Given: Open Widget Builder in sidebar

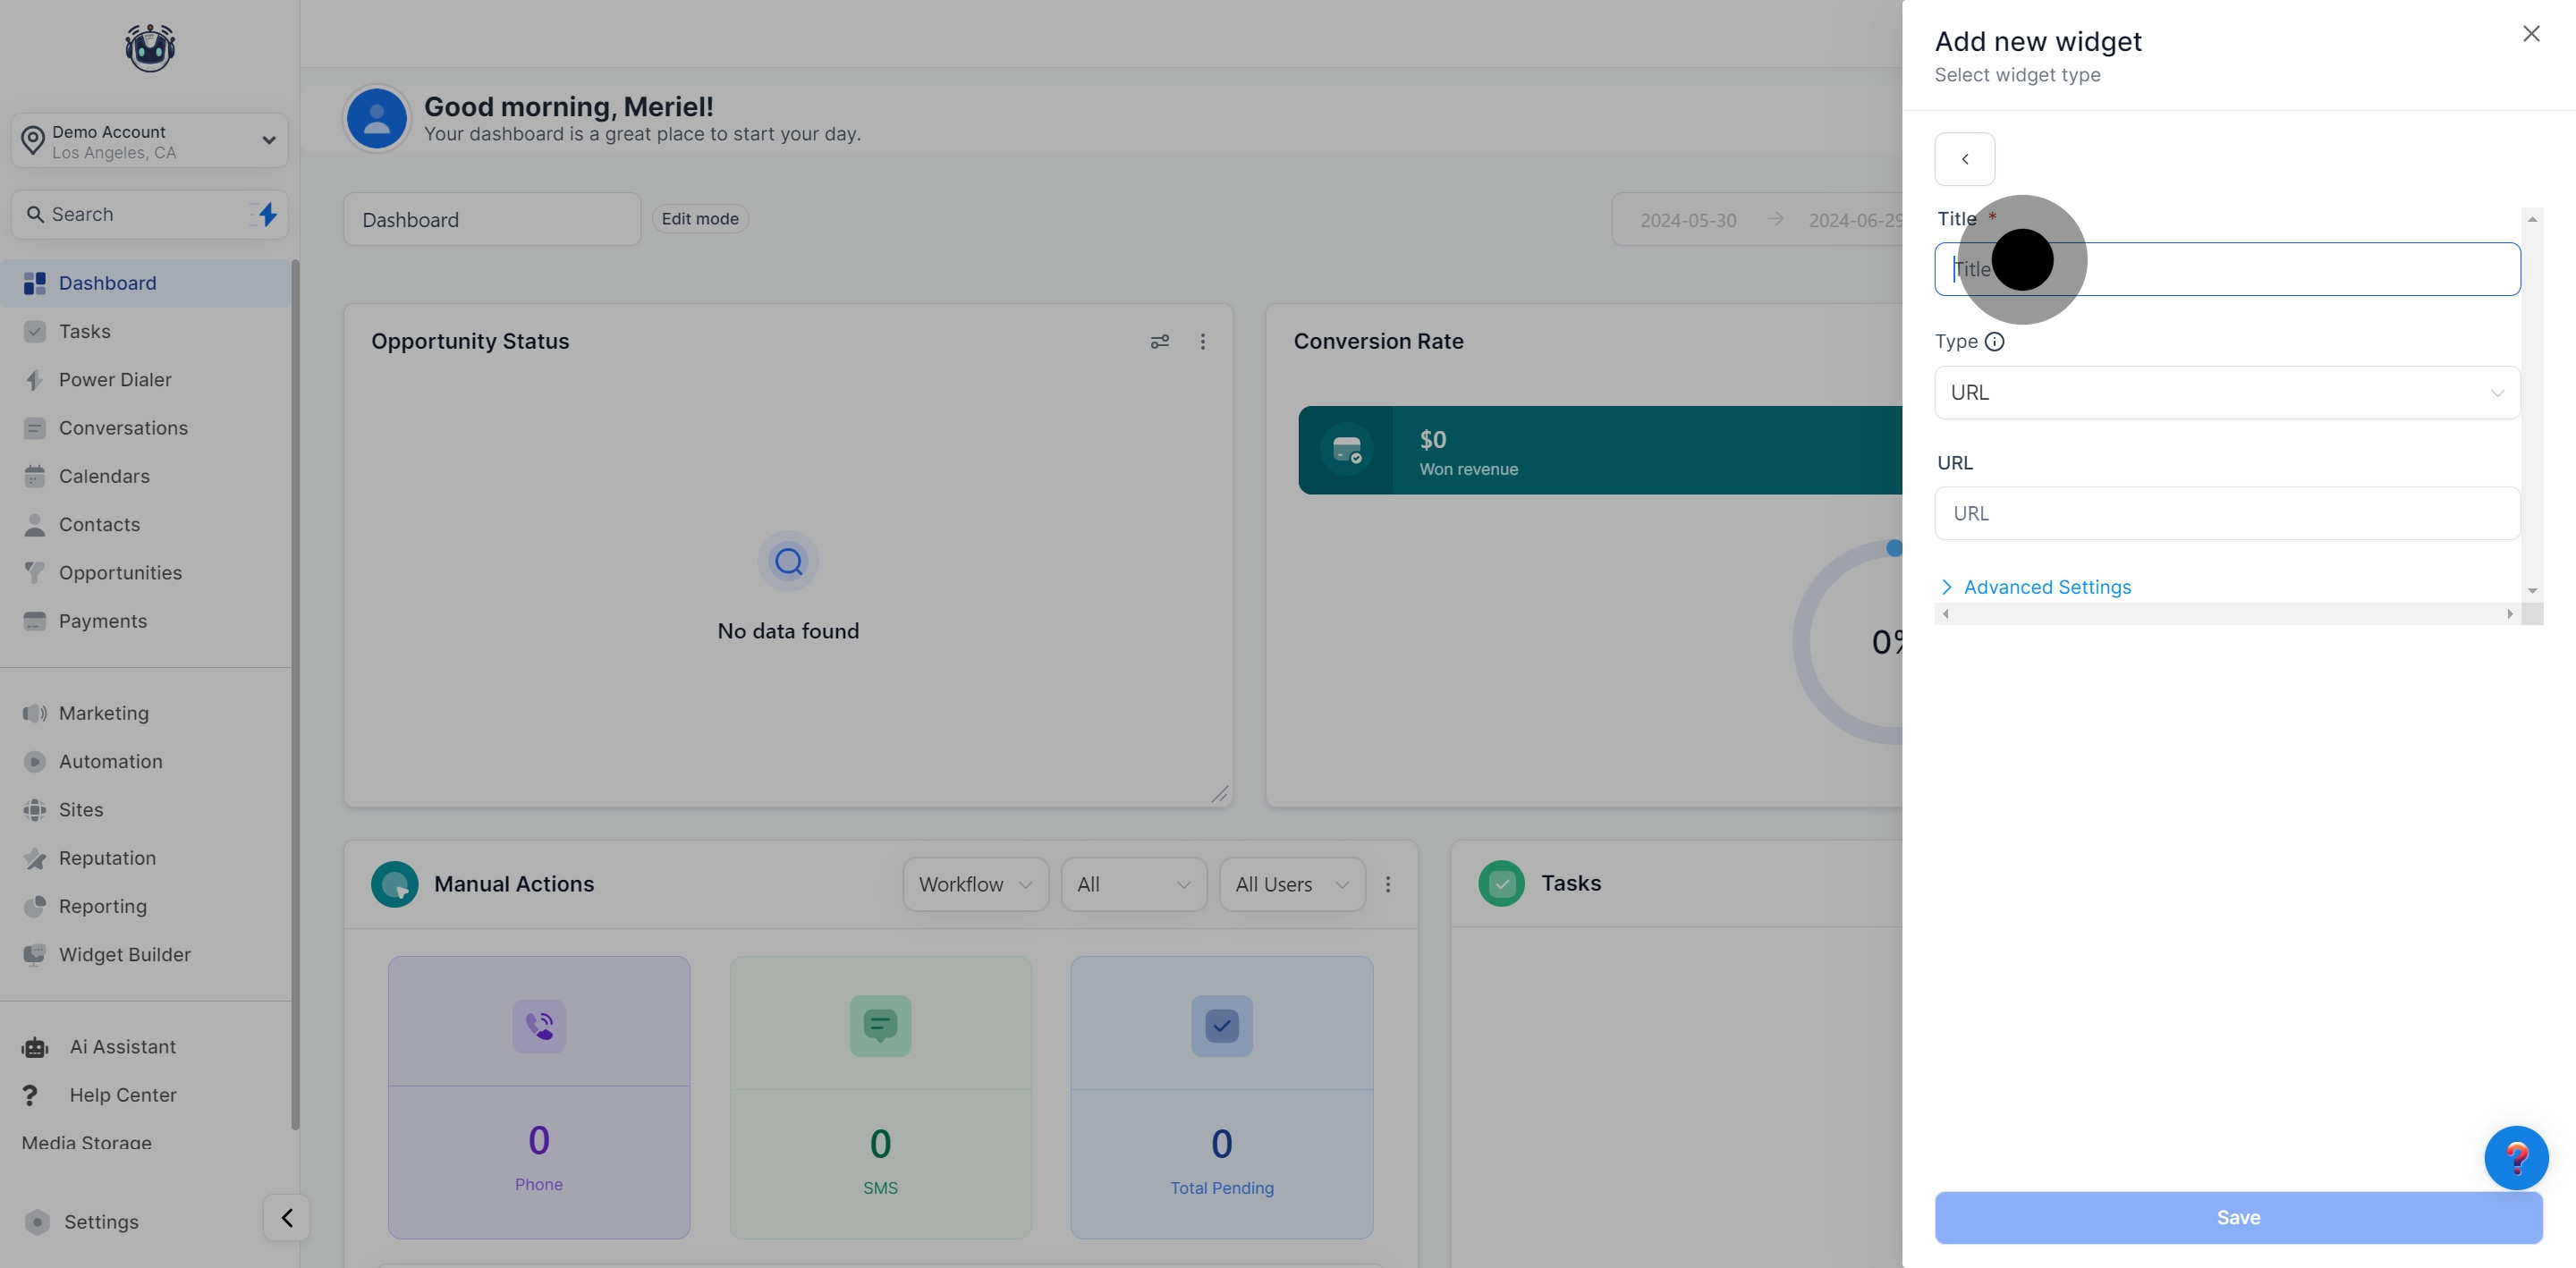Looking at the screenshot, I should coord(124,955).
